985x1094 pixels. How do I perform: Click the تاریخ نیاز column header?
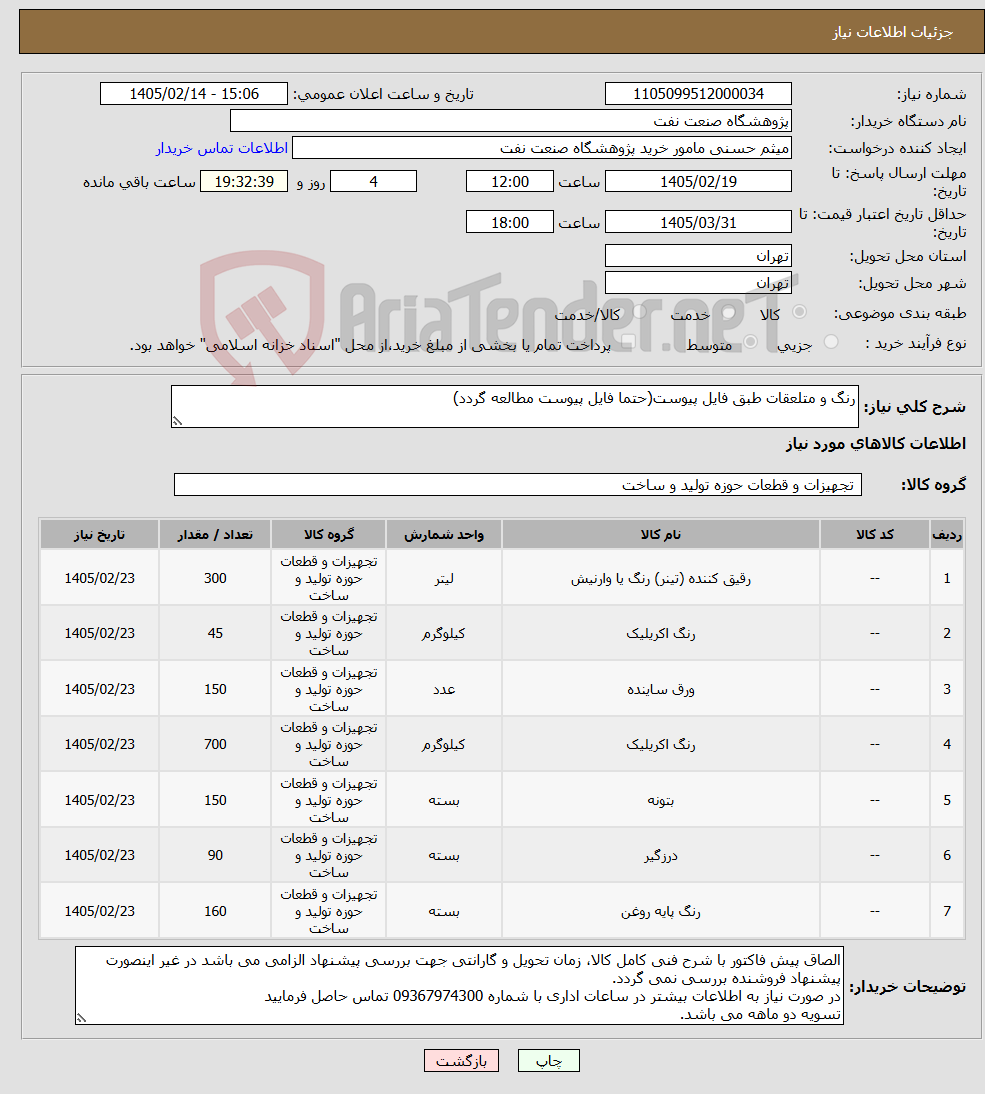point(100,534)
